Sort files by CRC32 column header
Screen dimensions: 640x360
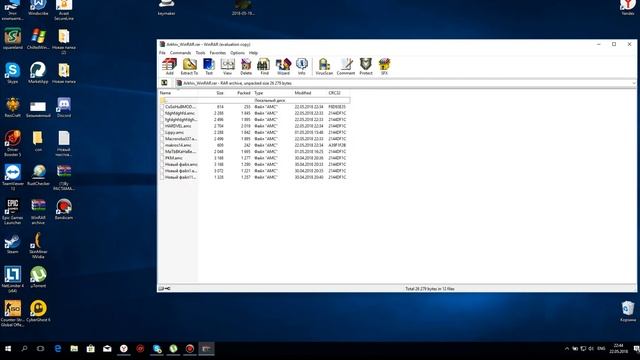pyautogui.click(x=338, y=93)
